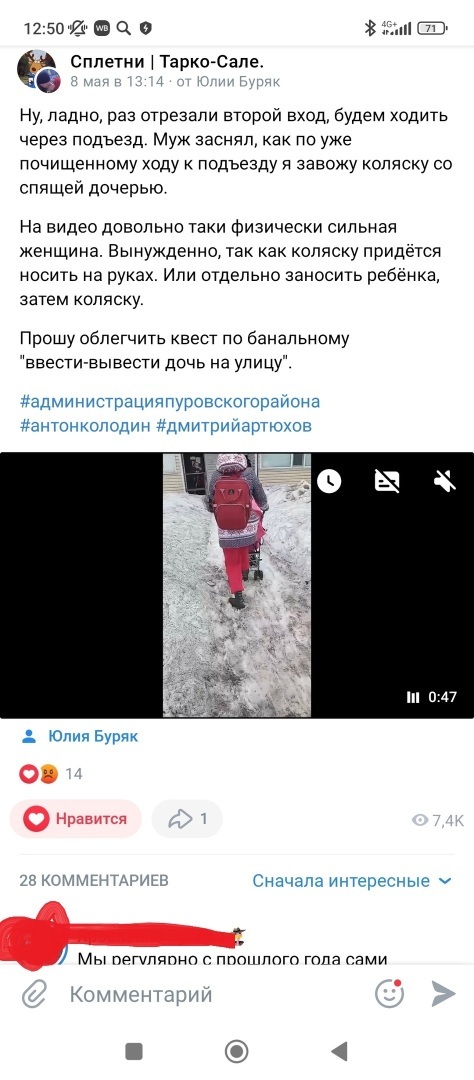Screen dimensions: 474x1080
Task: Open emoji sticker picker
Action: (389, 994)
